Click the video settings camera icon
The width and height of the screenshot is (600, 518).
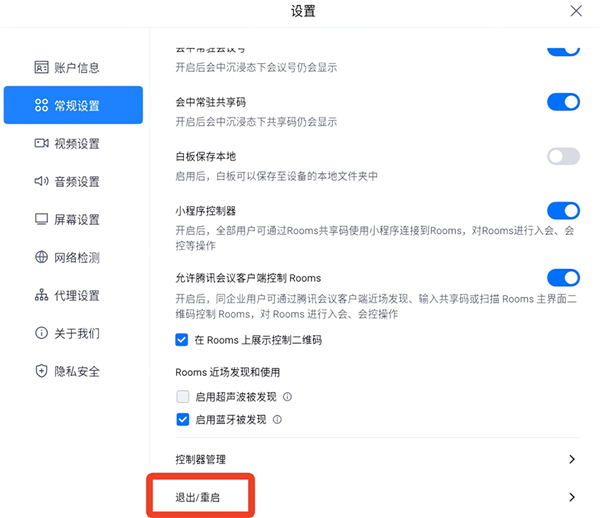click(41, 143)
